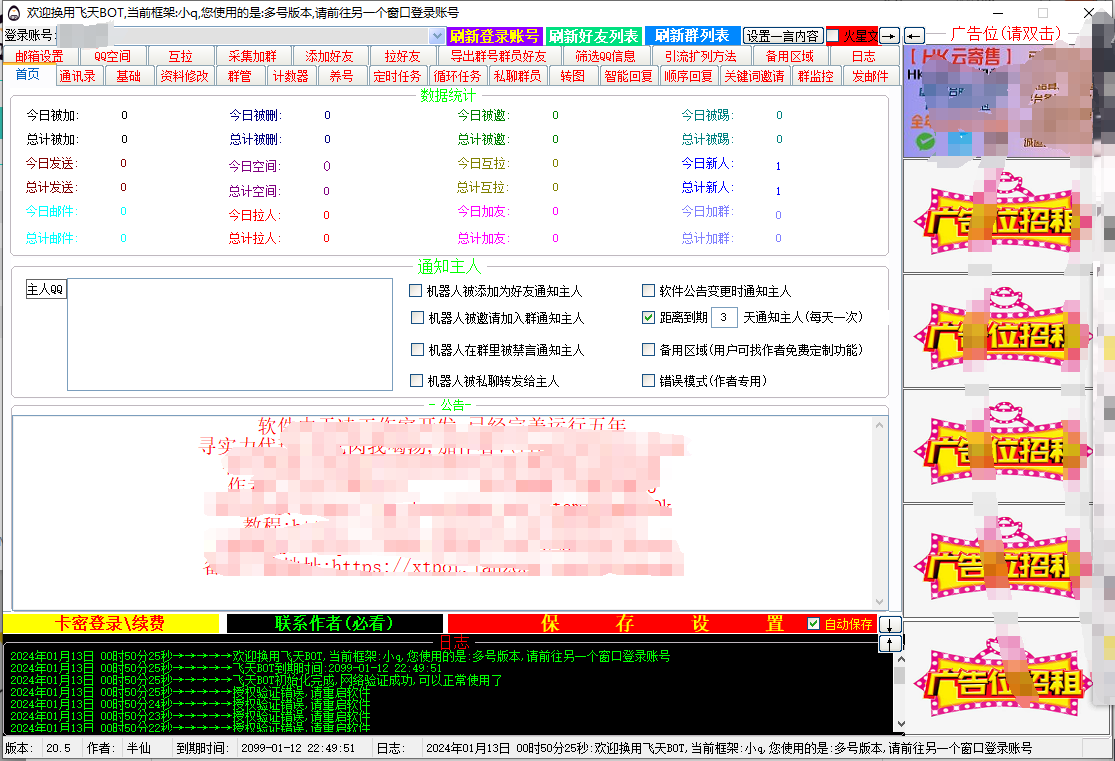
Task: Enable 机器人被添加为好友通知主人
Action: tap(416, 290)
